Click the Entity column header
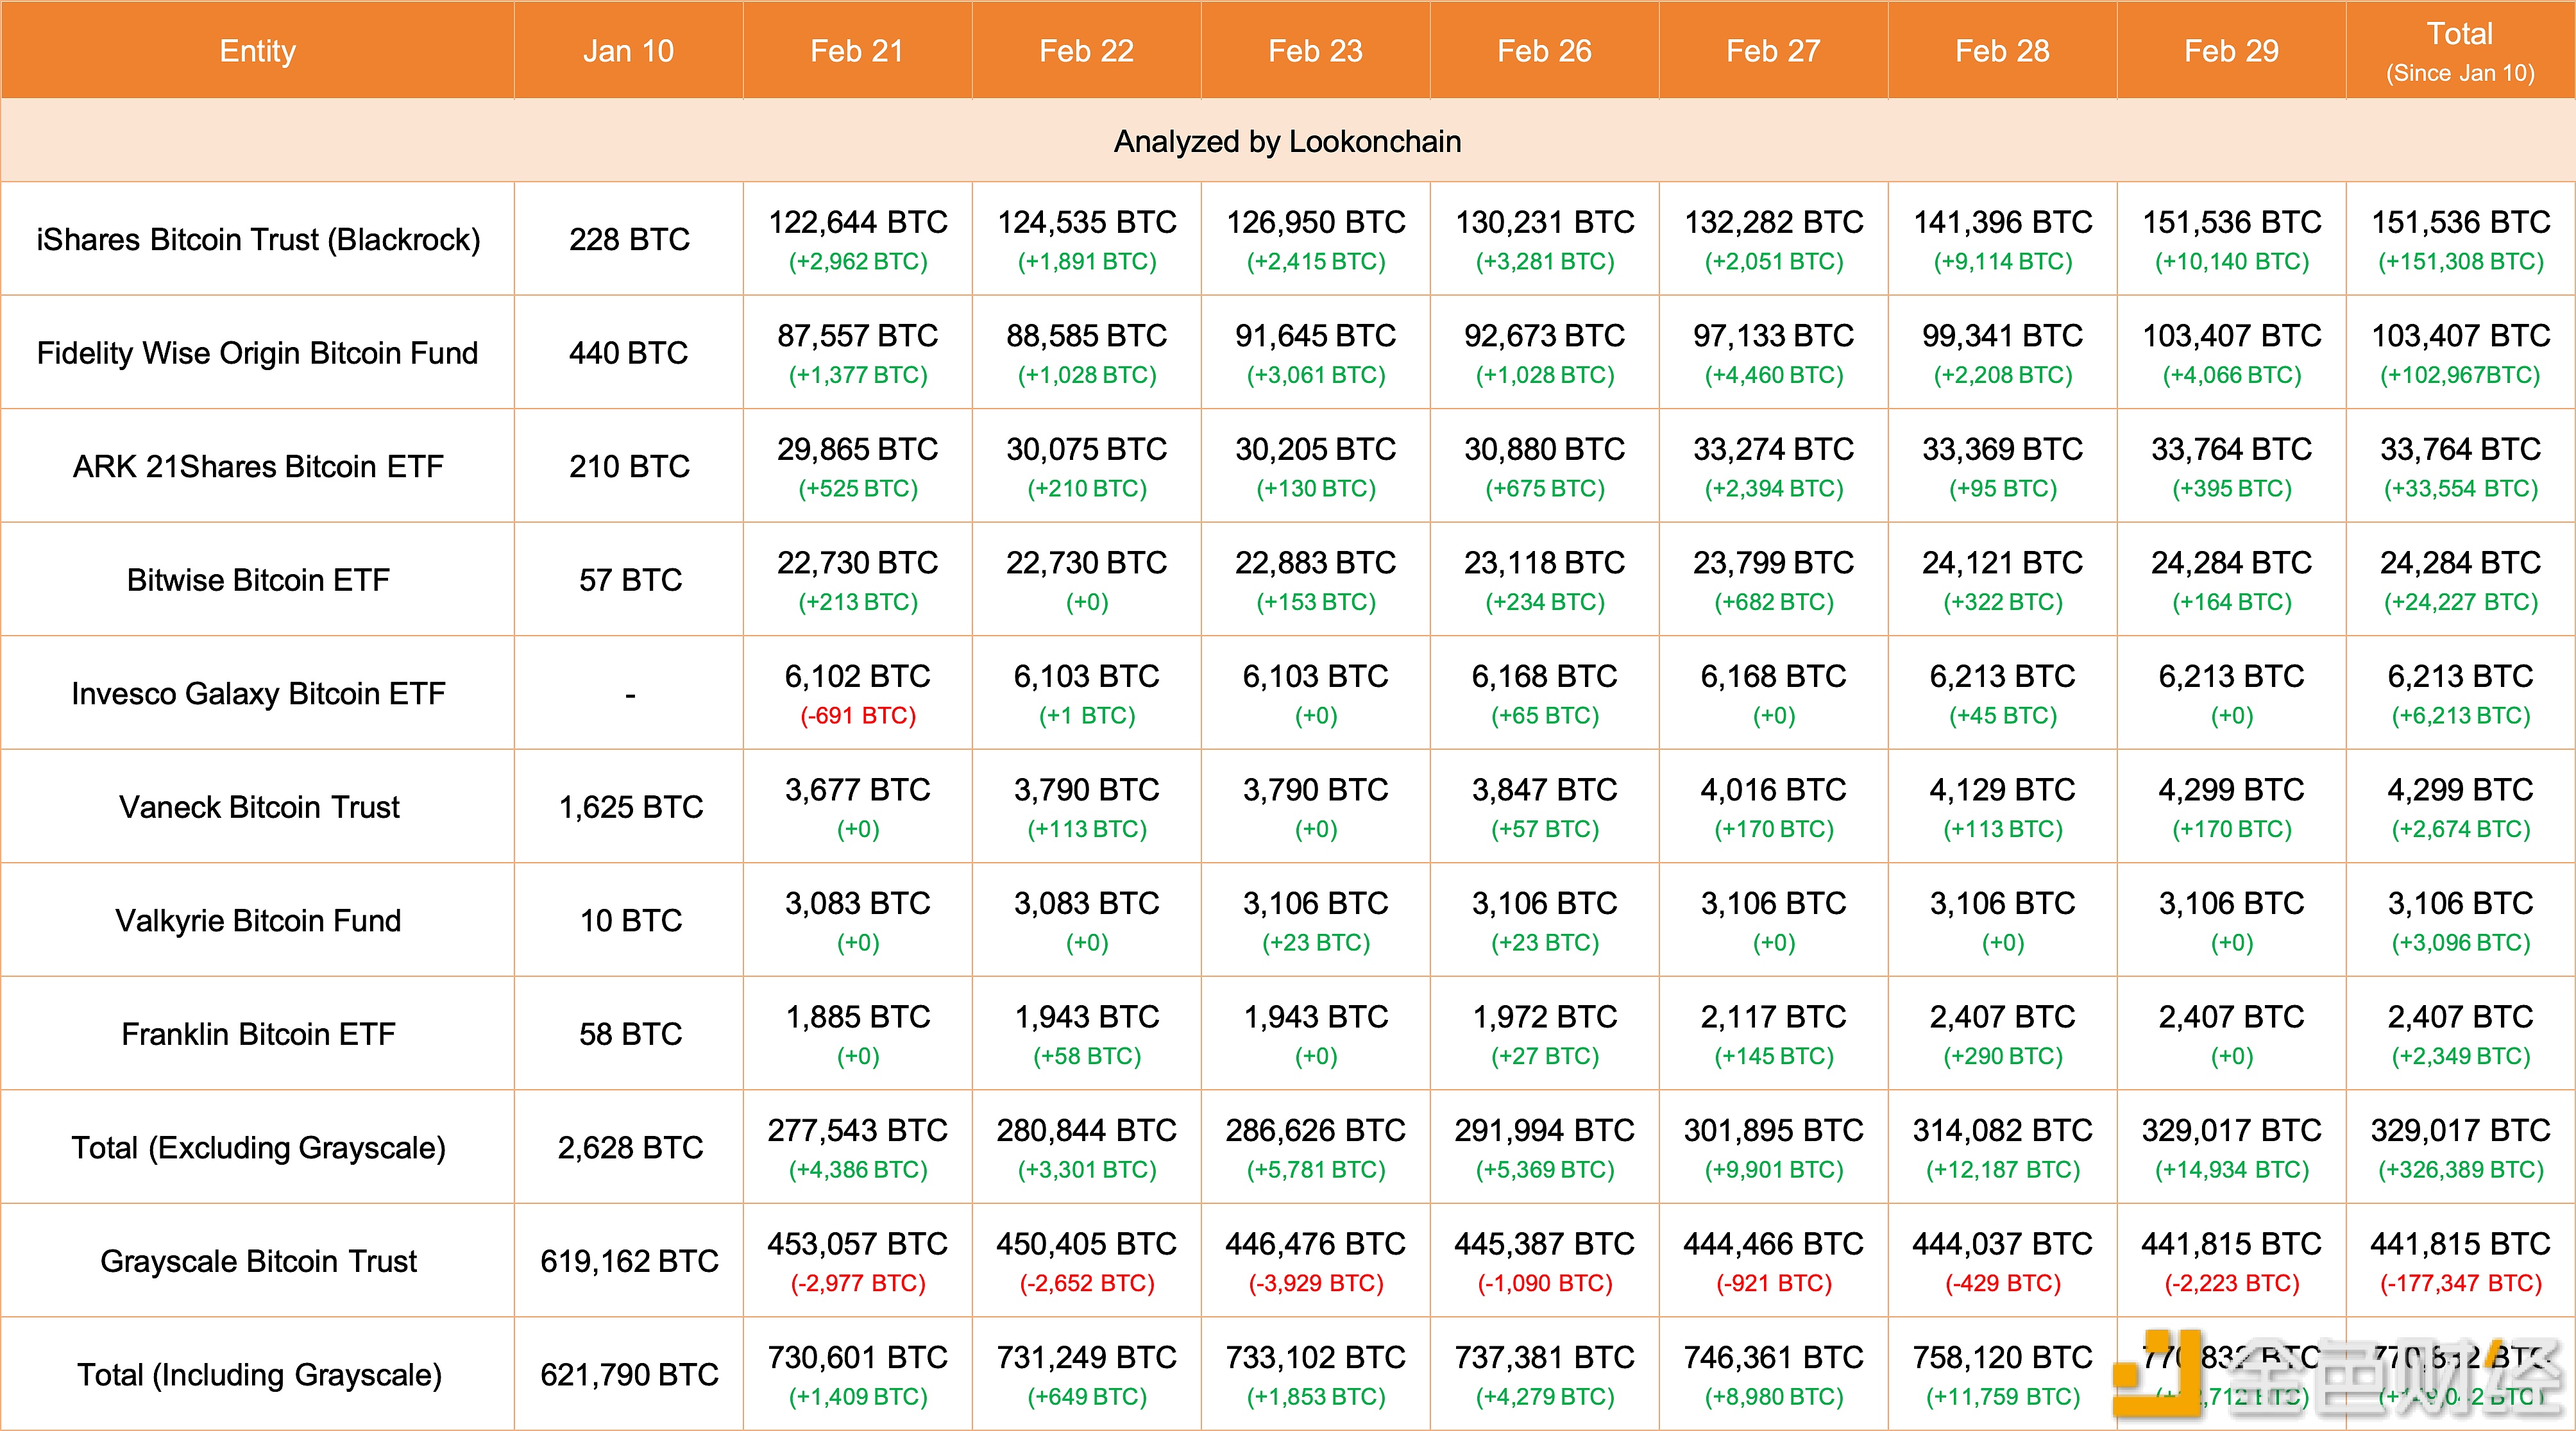 coord(257,51)
